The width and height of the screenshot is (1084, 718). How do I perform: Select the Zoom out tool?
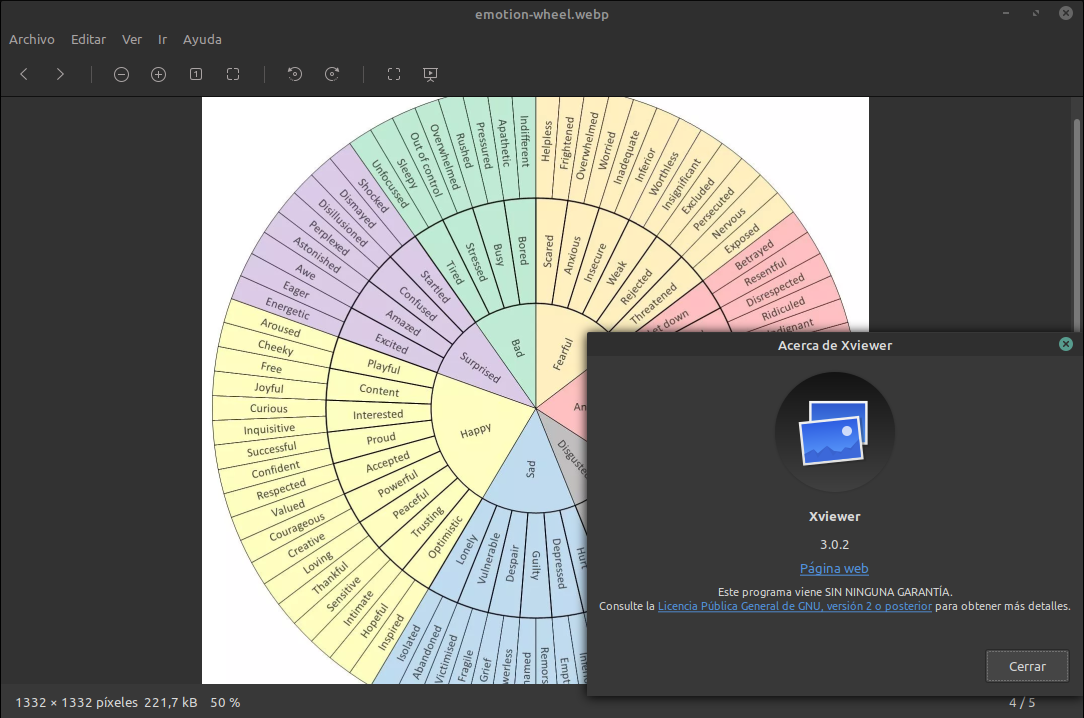pos(121,74)
